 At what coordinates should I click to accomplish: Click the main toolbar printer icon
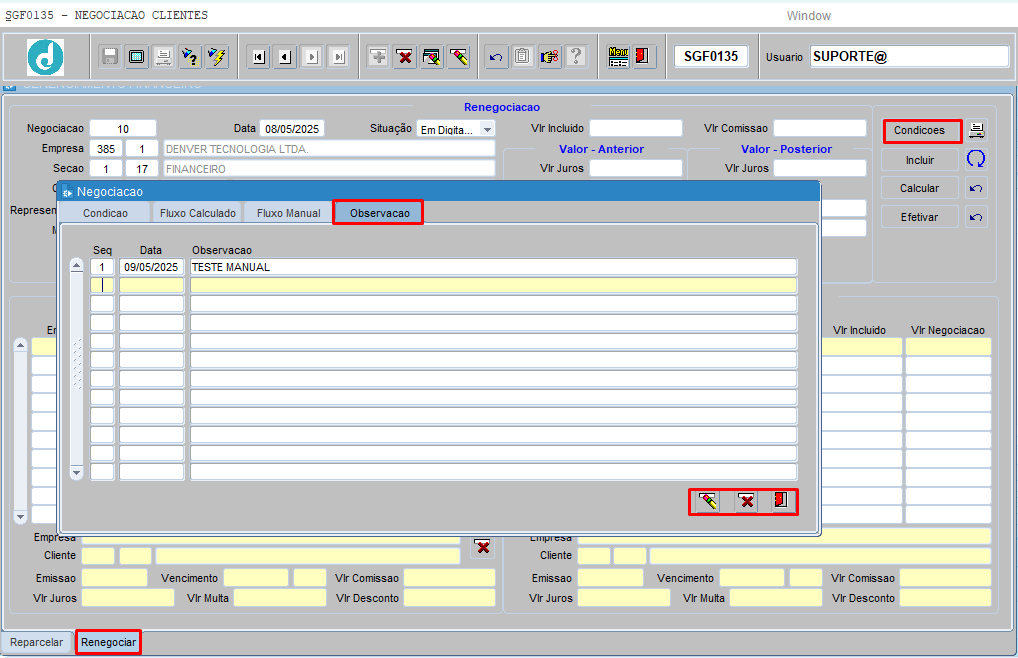click(163, 57)
